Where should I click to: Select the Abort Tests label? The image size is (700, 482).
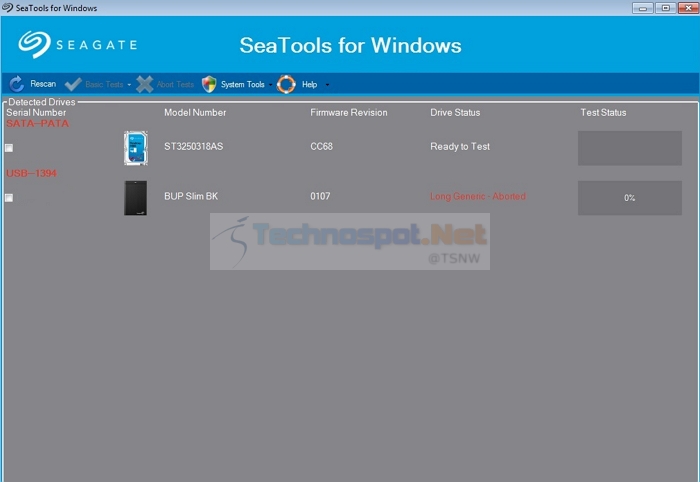click(x=175, y=84)
